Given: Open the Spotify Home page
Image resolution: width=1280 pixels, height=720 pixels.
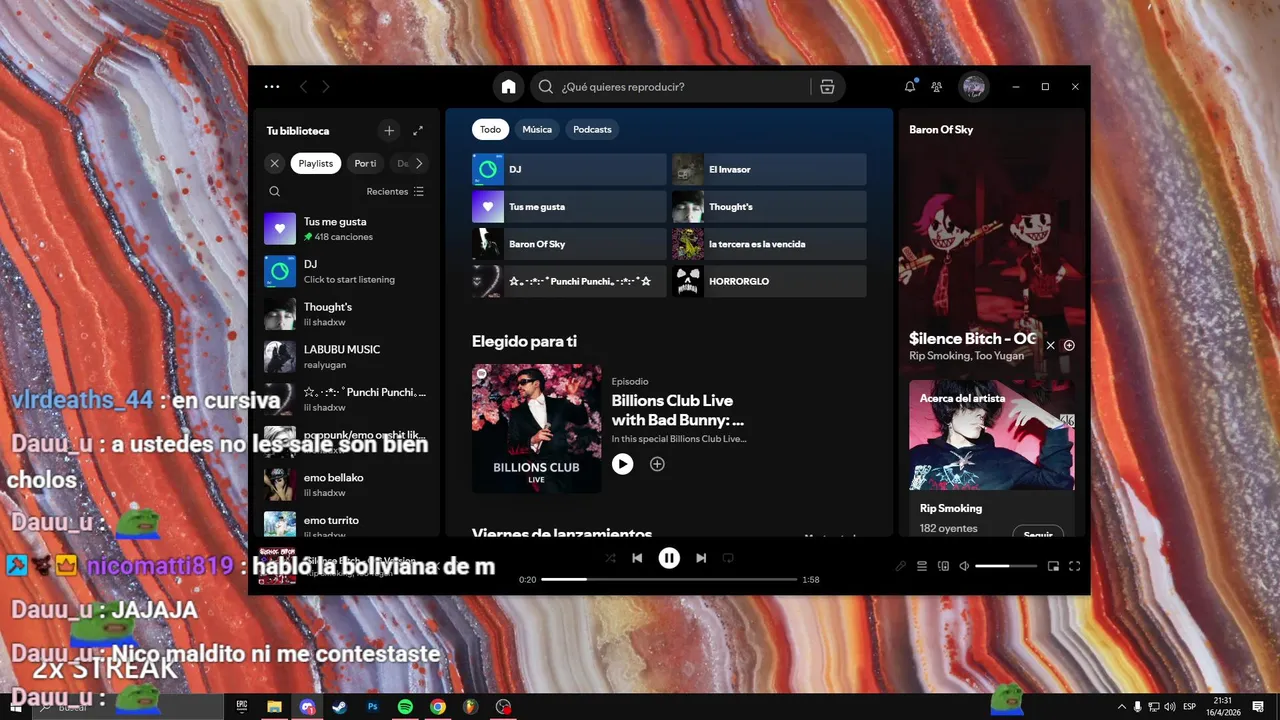Looking at the screenshot, I should point(508,87).
